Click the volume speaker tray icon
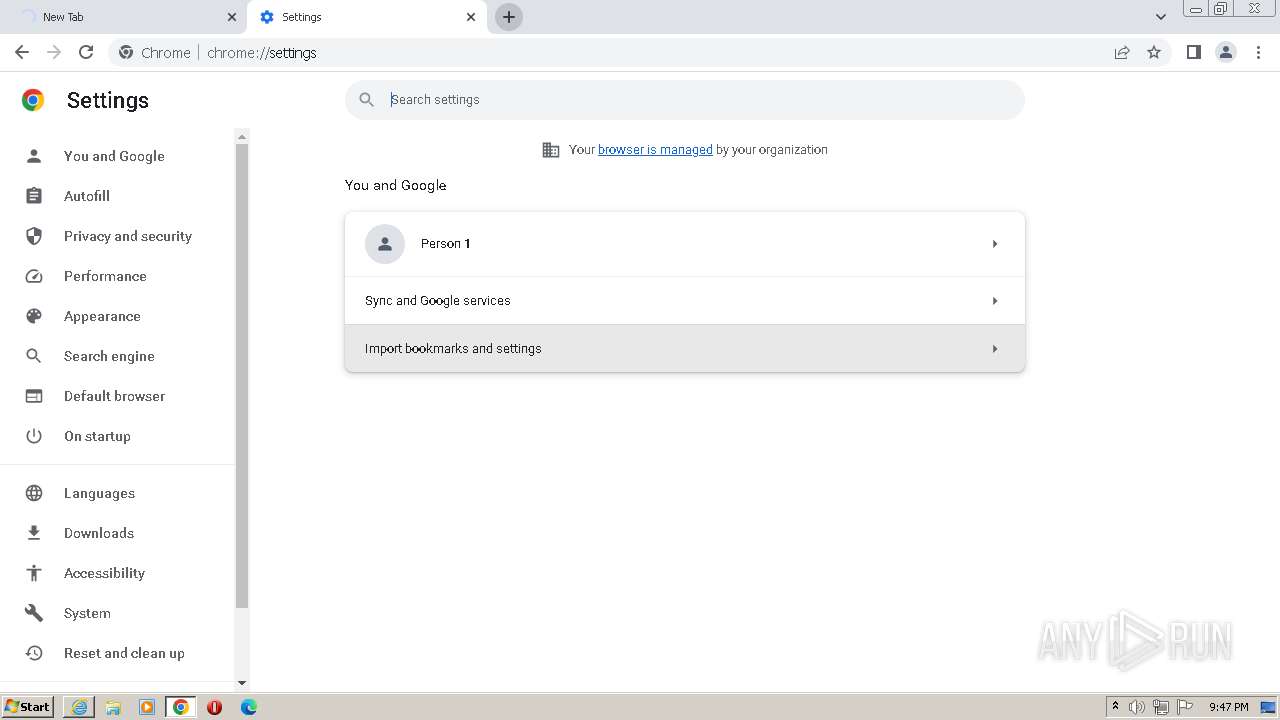This screenshot has height=720, width=1280. [1137, 707]
